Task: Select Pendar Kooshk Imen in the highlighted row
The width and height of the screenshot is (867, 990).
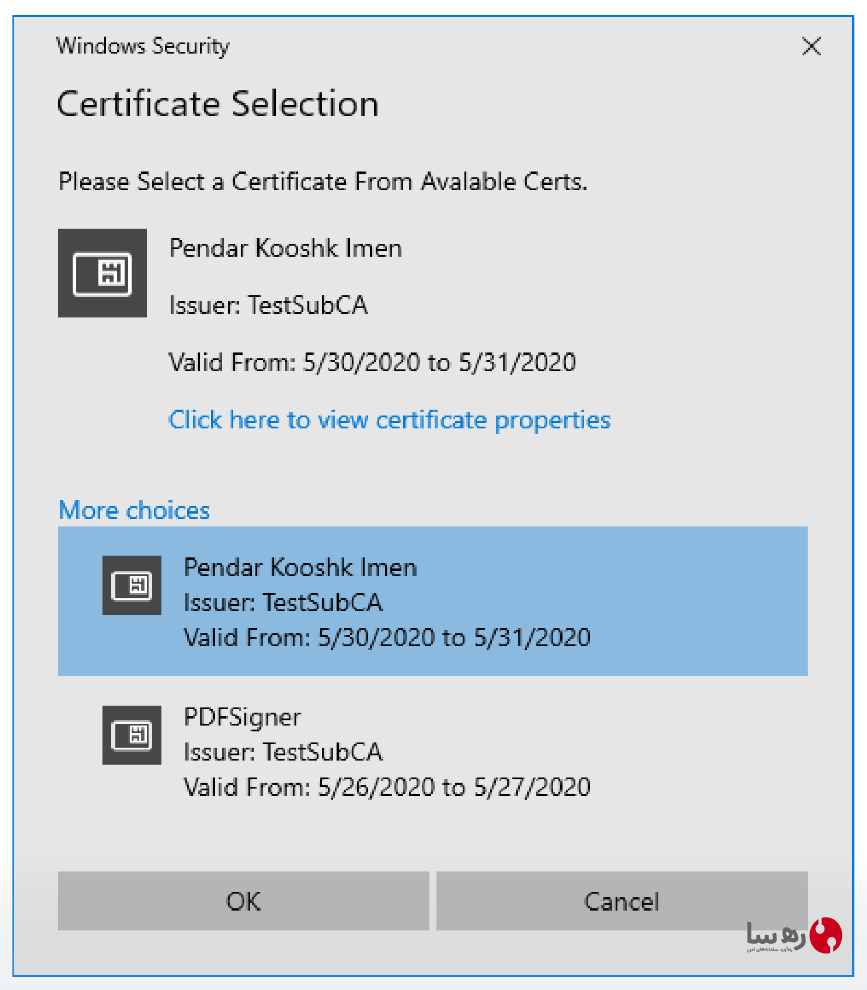Action: coord(300,567)
